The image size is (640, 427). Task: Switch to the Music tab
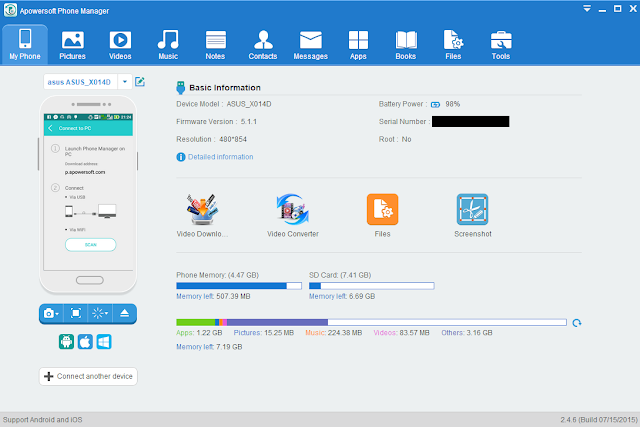tap(168, 44)
